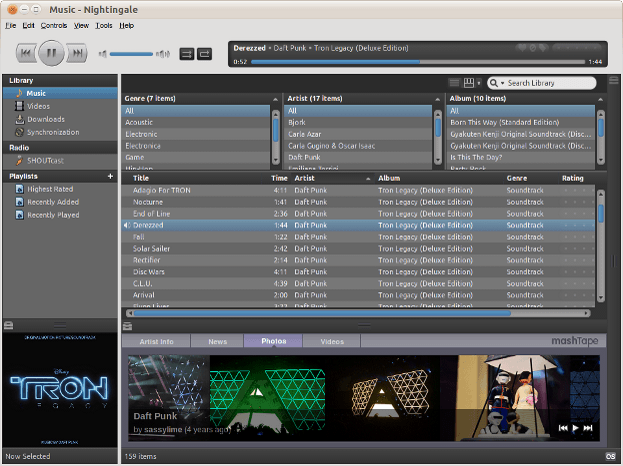Sort tracks by Genre column header
The width and height of the screenshot is (623, 466).
tap(530, 178)
